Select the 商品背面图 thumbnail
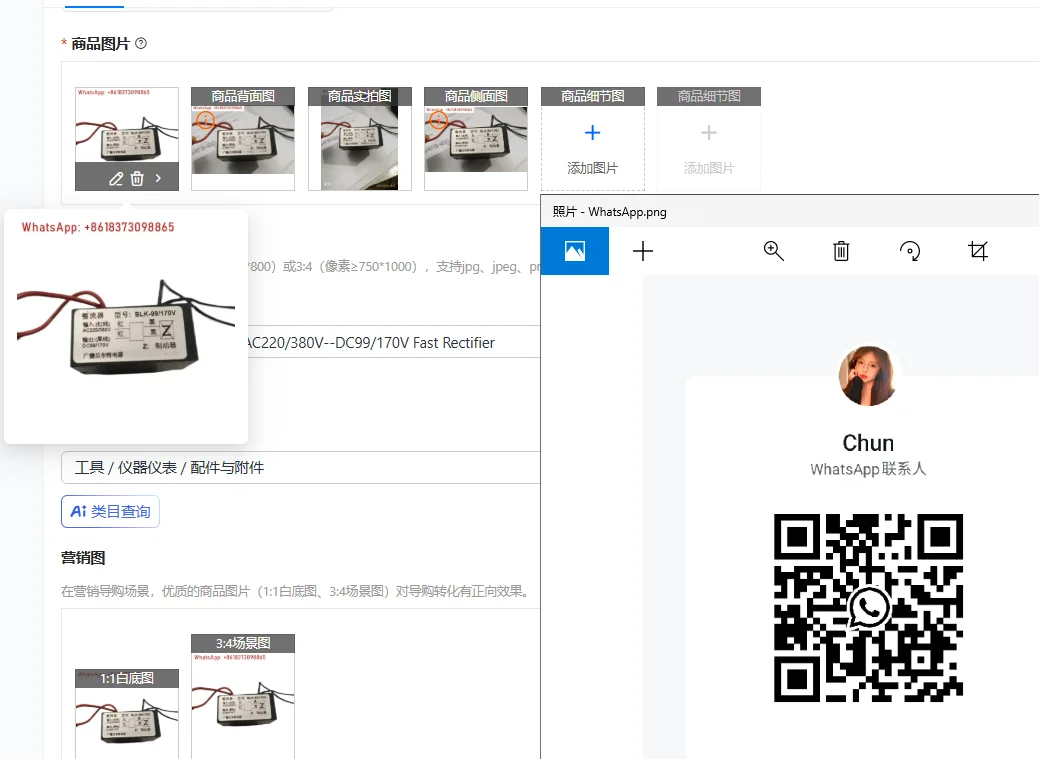Image resolution: width=1039 pixels, height=759 pixels. point(243,139)
